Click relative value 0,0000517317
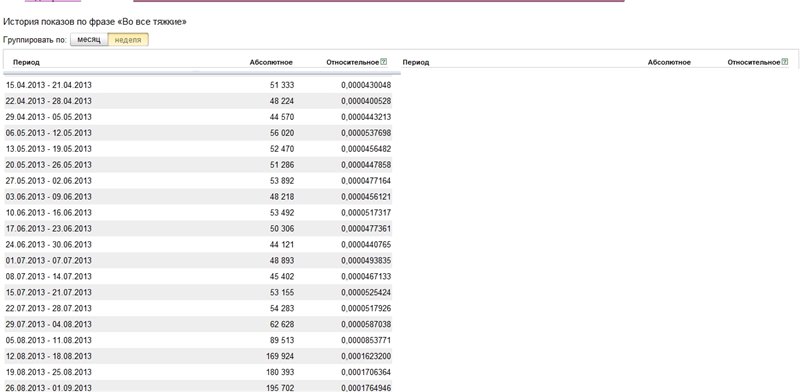This screenshot has width=800, height=392. click(366, 212)
